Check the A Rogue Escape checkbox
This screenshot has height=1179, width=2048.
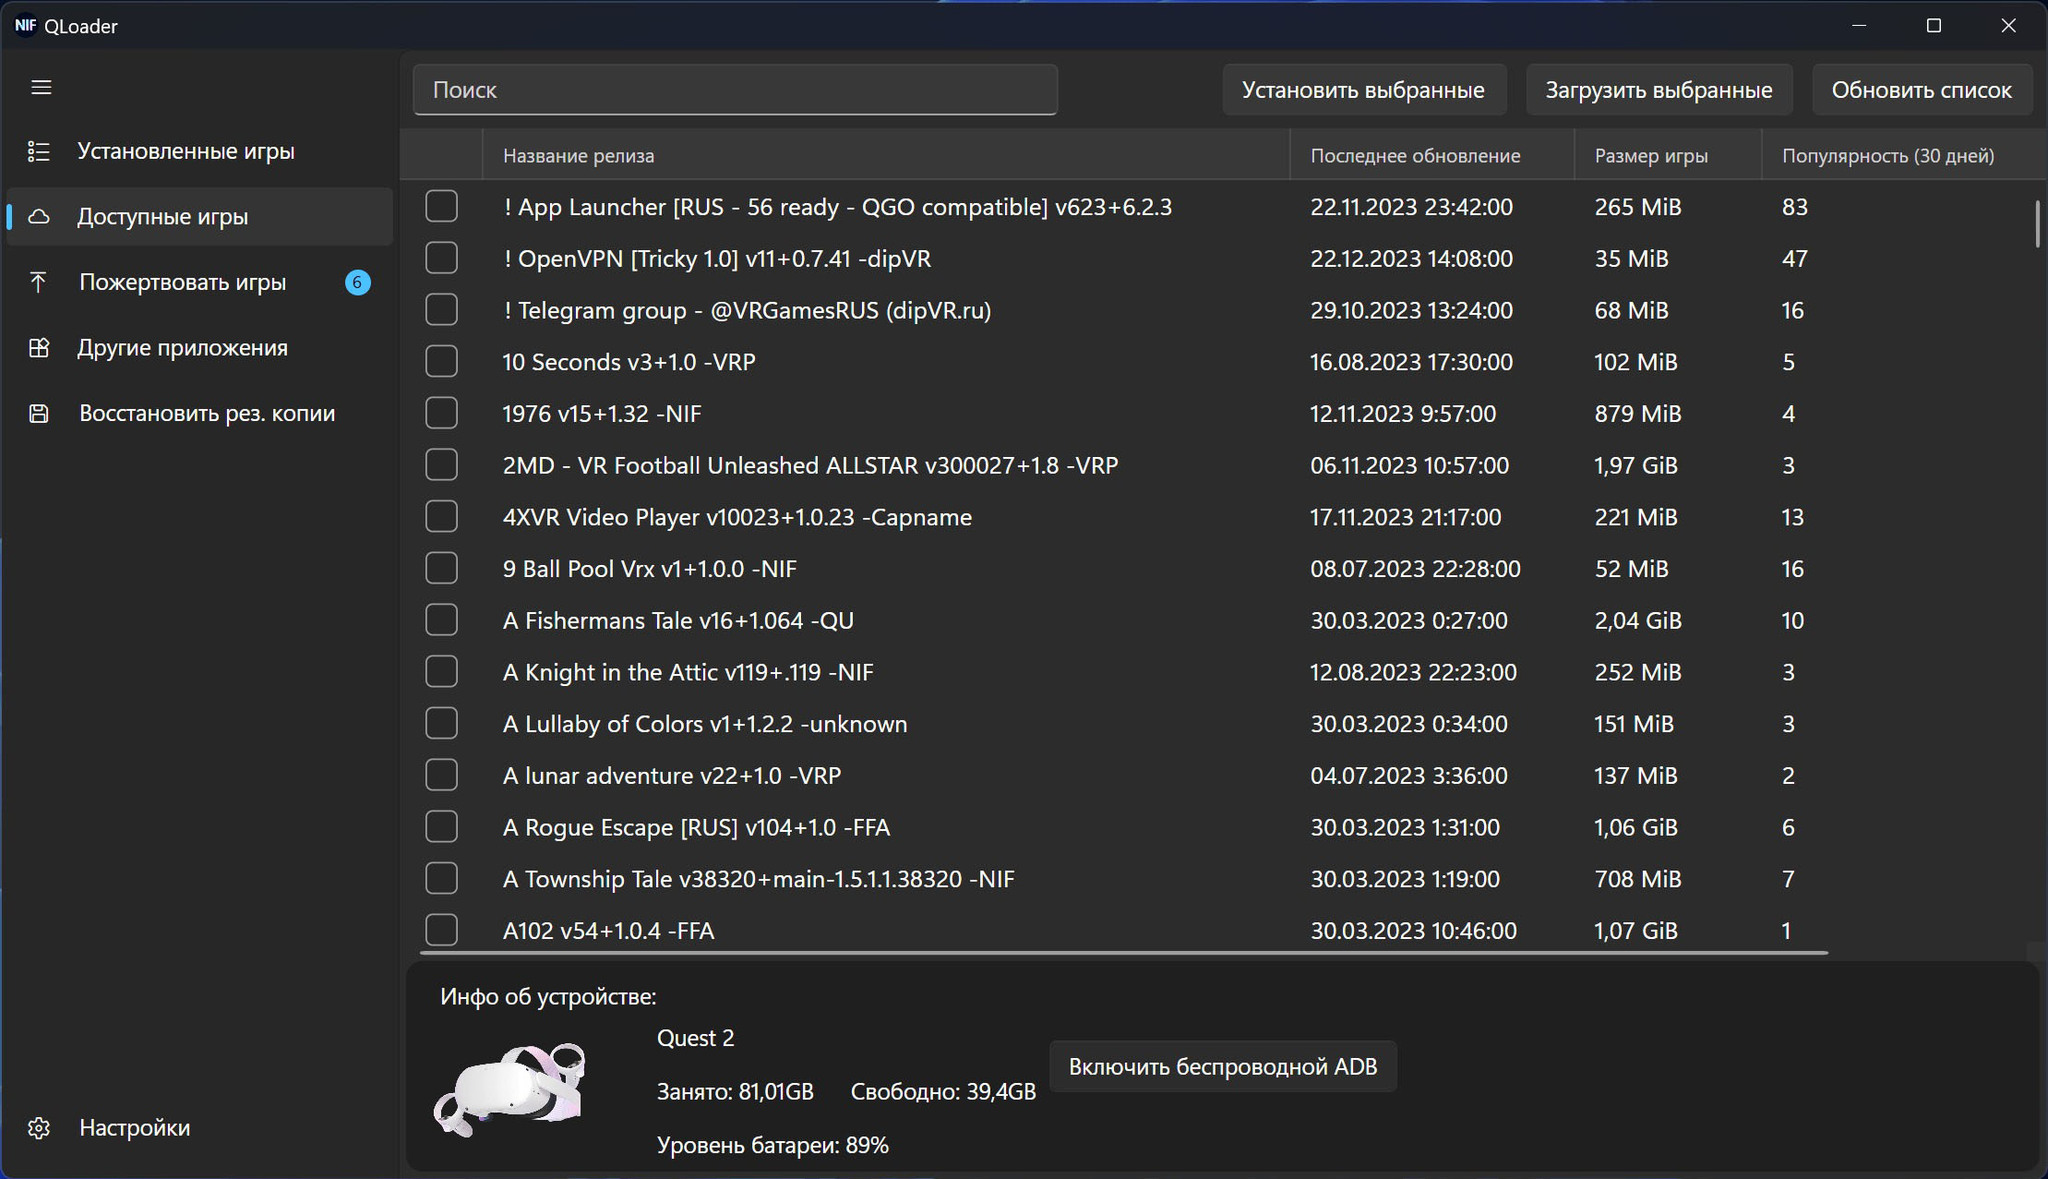click(x=441, y=827)
